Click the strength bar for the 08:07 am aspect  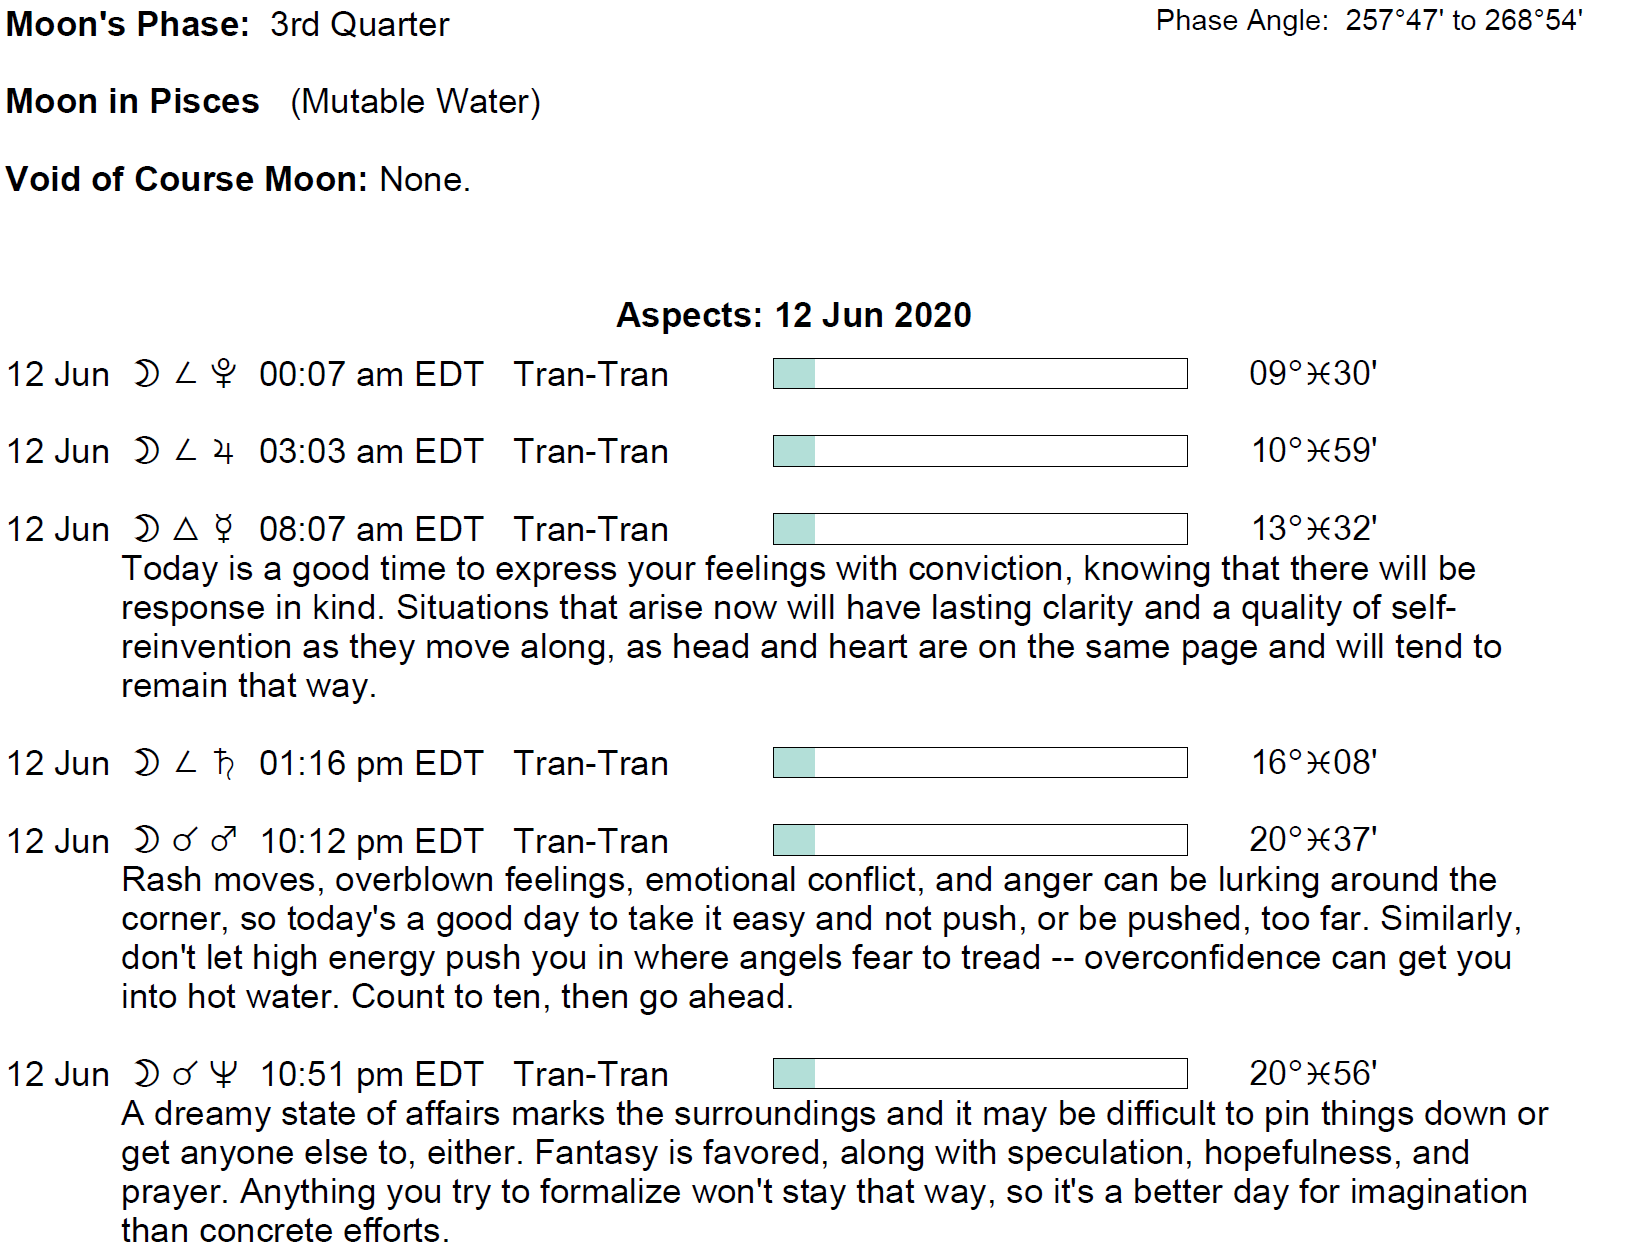coord(980,529)
